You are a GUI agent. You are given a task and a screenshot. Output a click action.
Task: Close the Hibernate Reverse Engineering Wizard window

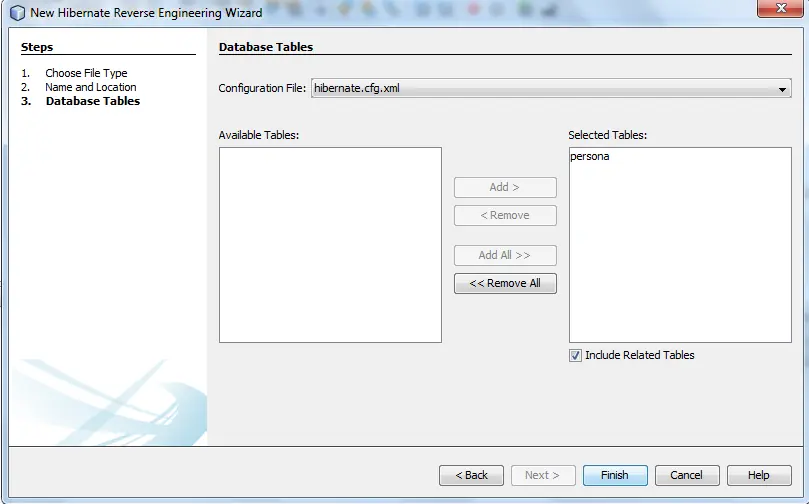pyautogui.click(x=780, y=8)
